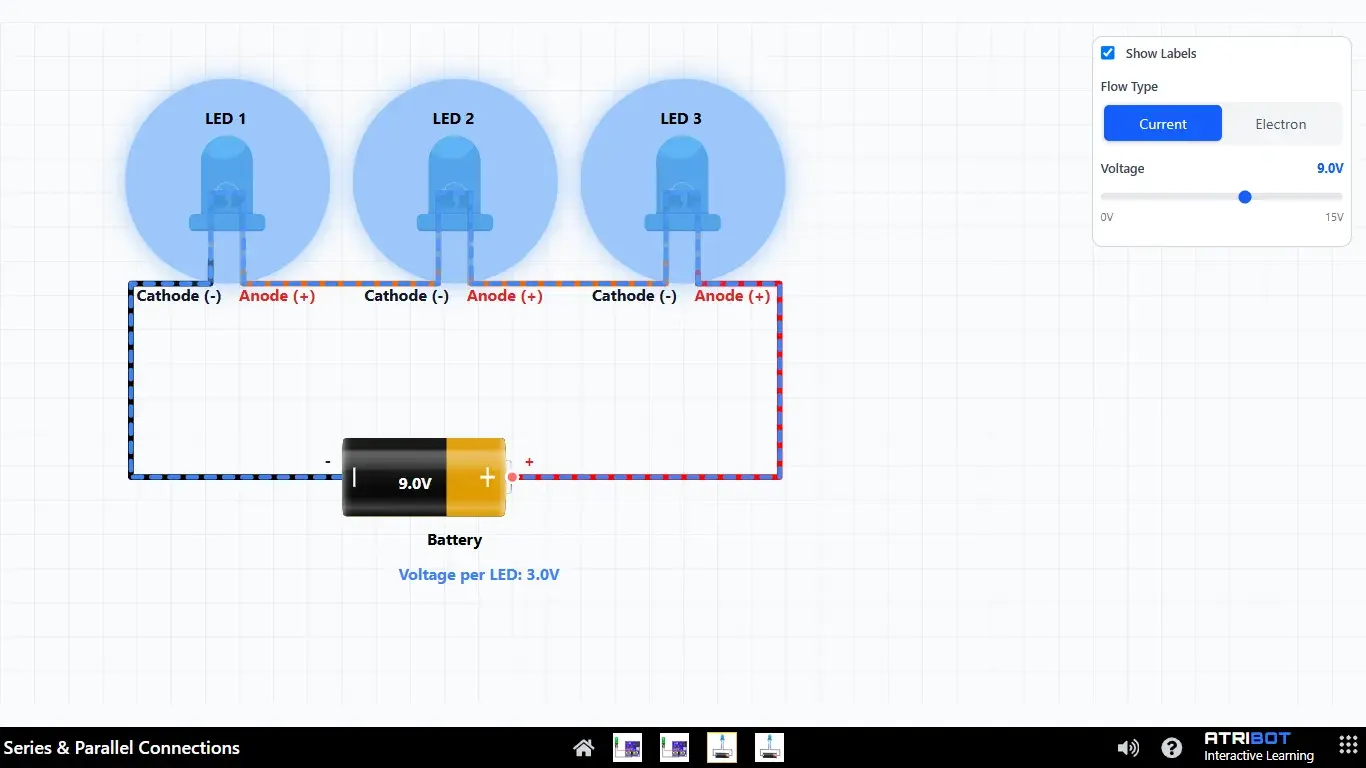1366x768 pixels.
Task: Adjust the Voltage slider handle
Action: [x=1245, y=197]
